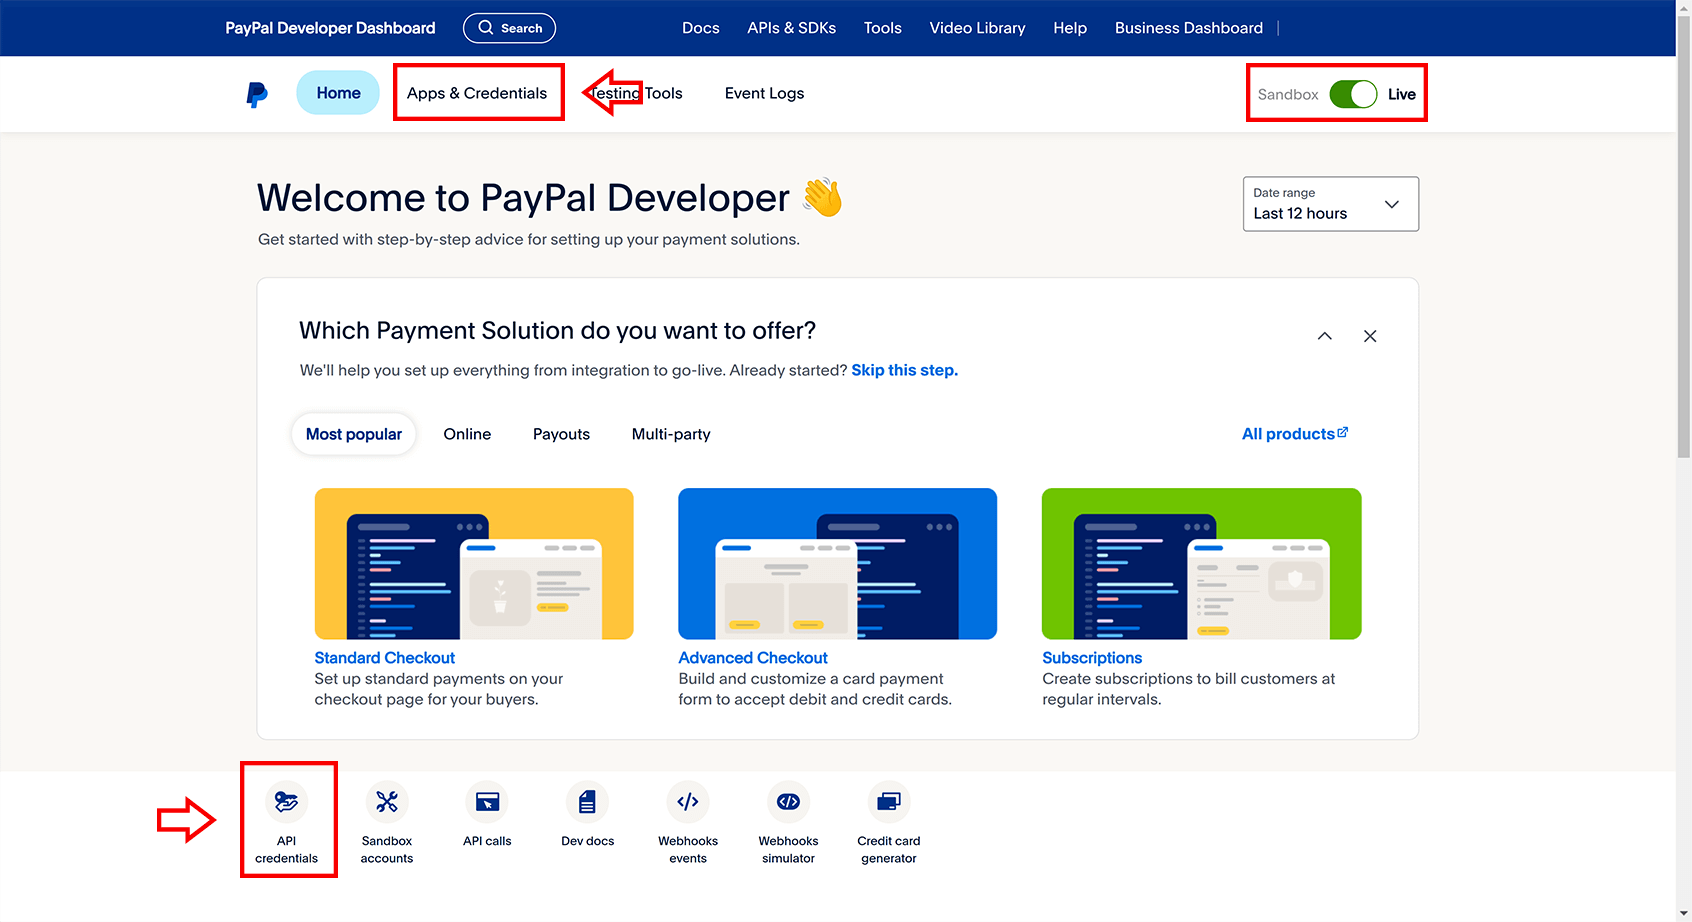Select the Payouts tab
This screenshot has width=1692, height=922.
point(561,434)
